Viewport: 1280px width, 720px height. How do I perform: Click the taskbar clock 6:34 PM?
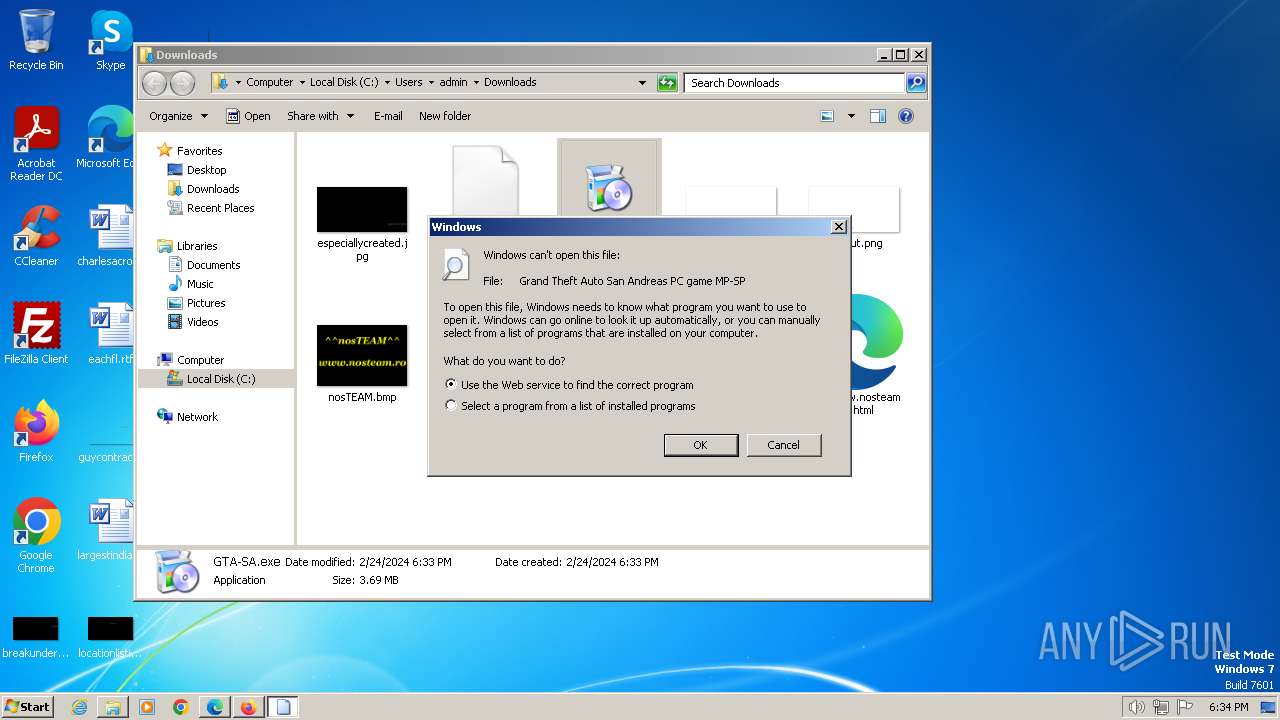click(x=1228, y=707)
